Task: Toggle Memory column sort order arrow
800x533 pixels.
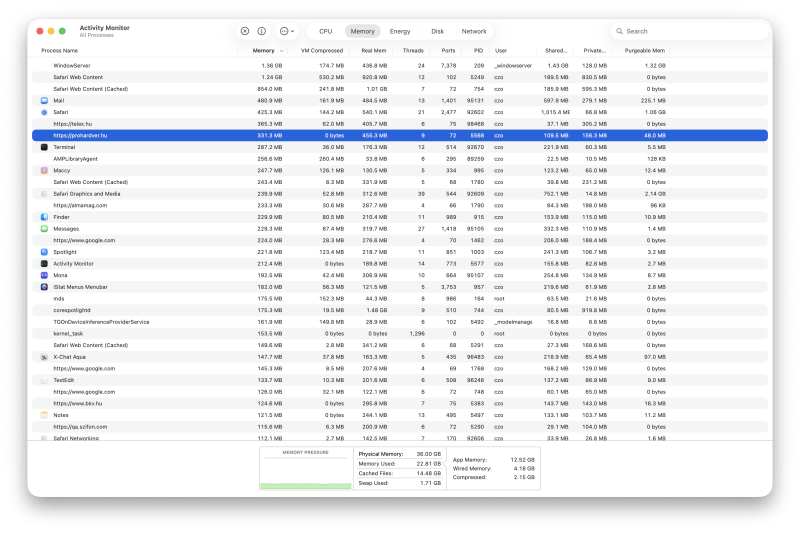Action: 281,50
